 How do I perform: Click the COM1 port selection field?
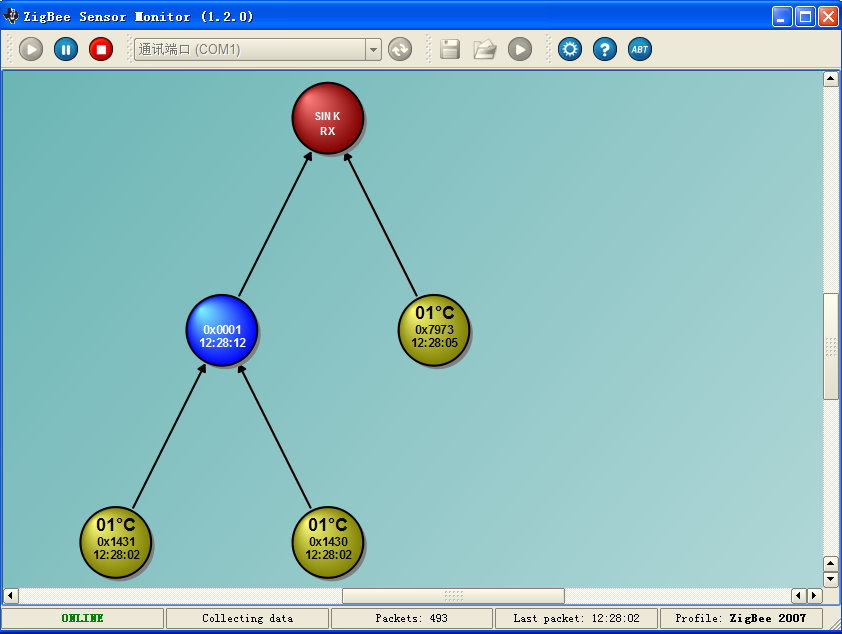[249, 49]
